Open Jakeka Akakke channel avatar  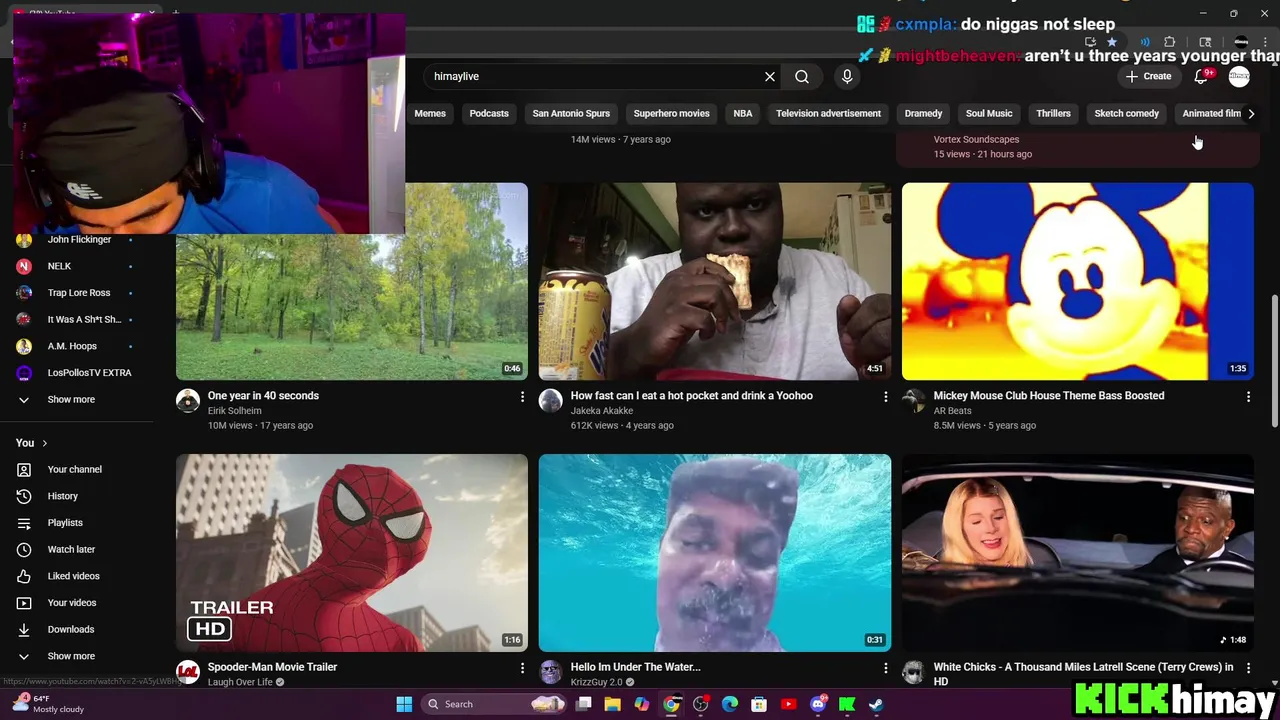pyautogui.click(x=551, y=401)
